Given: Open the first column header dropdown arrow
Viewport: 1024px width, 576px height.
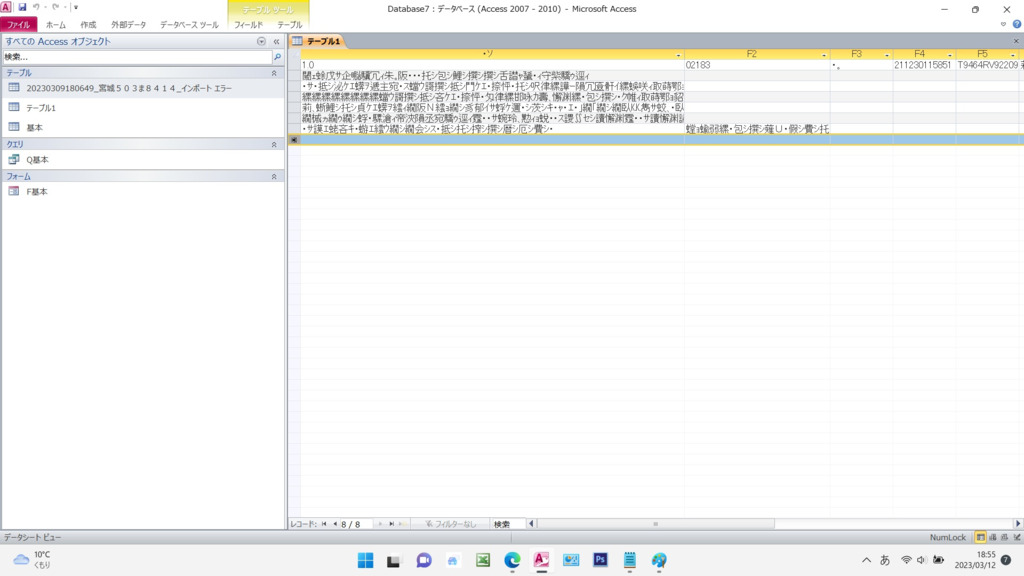Looking at the screenshot, I should pos(678,55).
